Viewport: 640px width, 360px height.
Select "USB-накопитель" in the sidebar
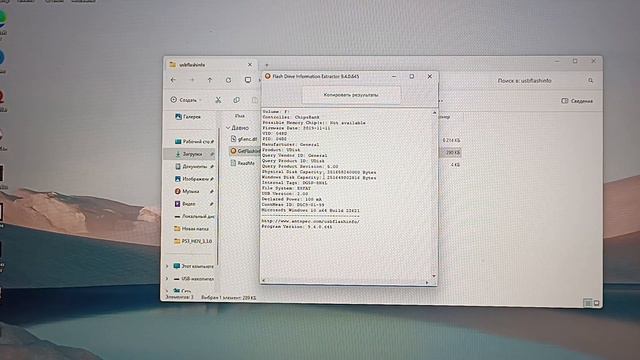pyautogui.click(x=193, y=279)
